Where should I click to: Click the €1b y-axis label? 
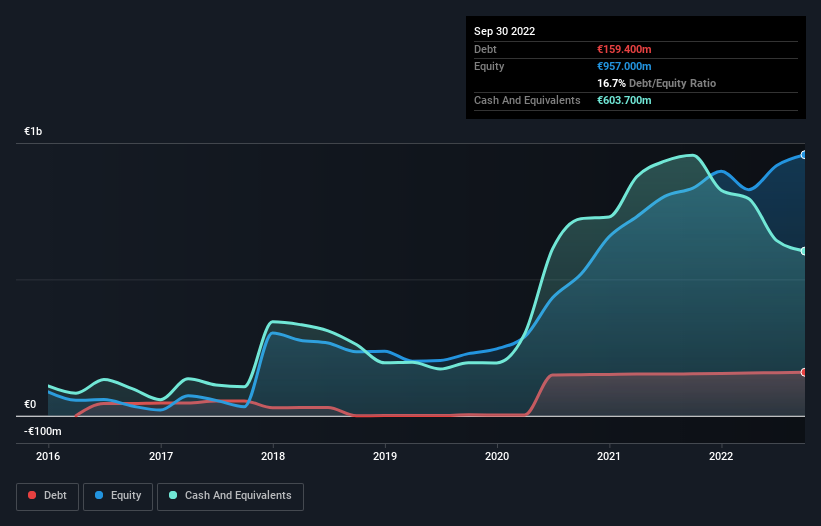pyautogui.click(x=33, y=131)
